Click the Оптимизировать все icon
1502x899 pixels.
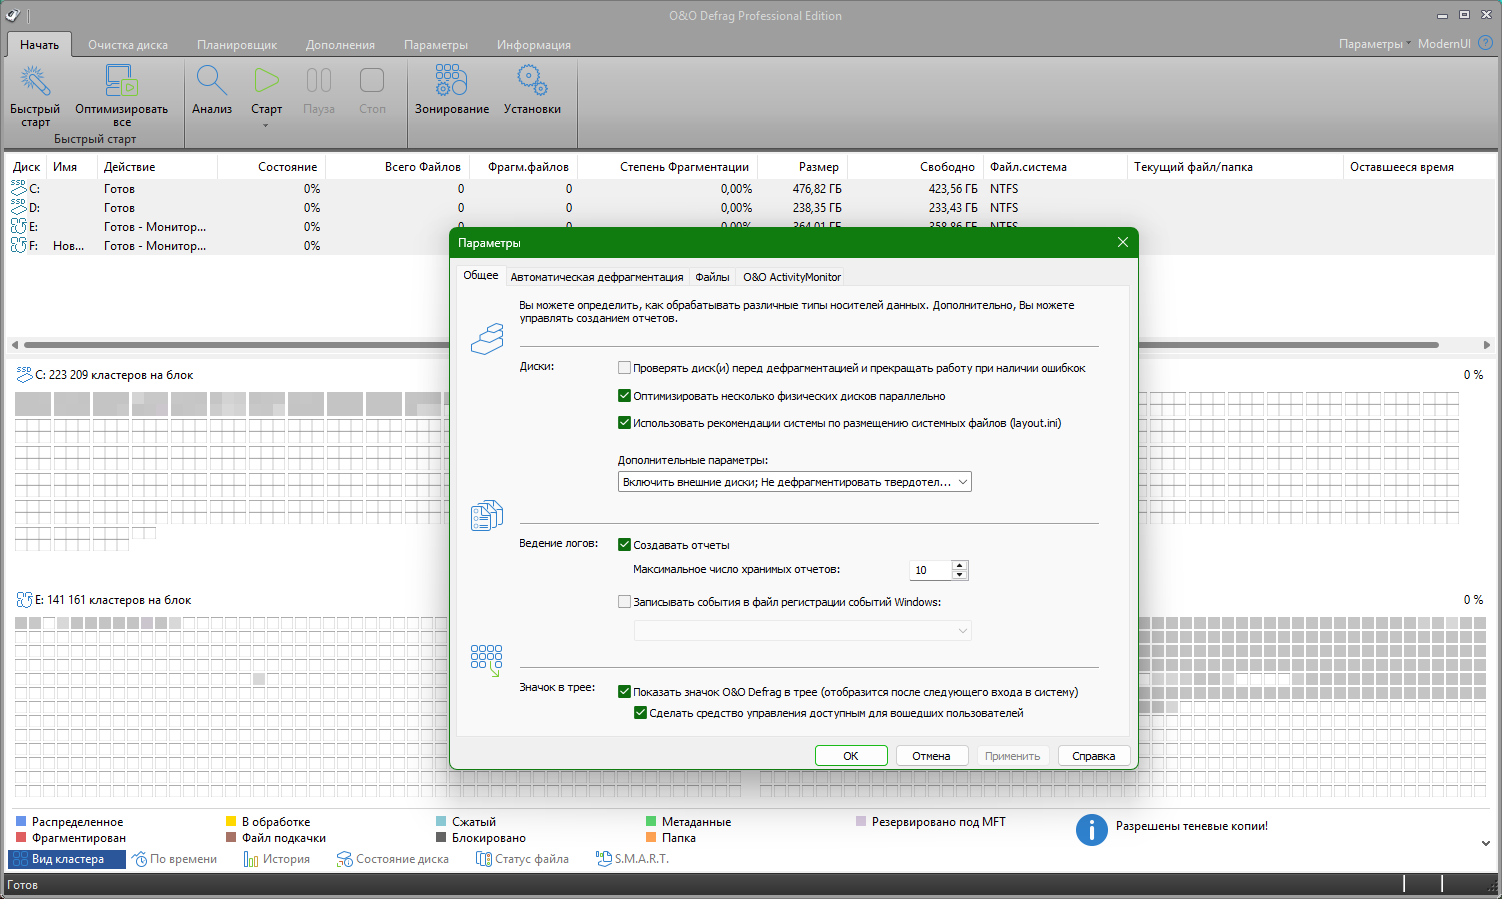pyautogui.click(x=121, y=82)
